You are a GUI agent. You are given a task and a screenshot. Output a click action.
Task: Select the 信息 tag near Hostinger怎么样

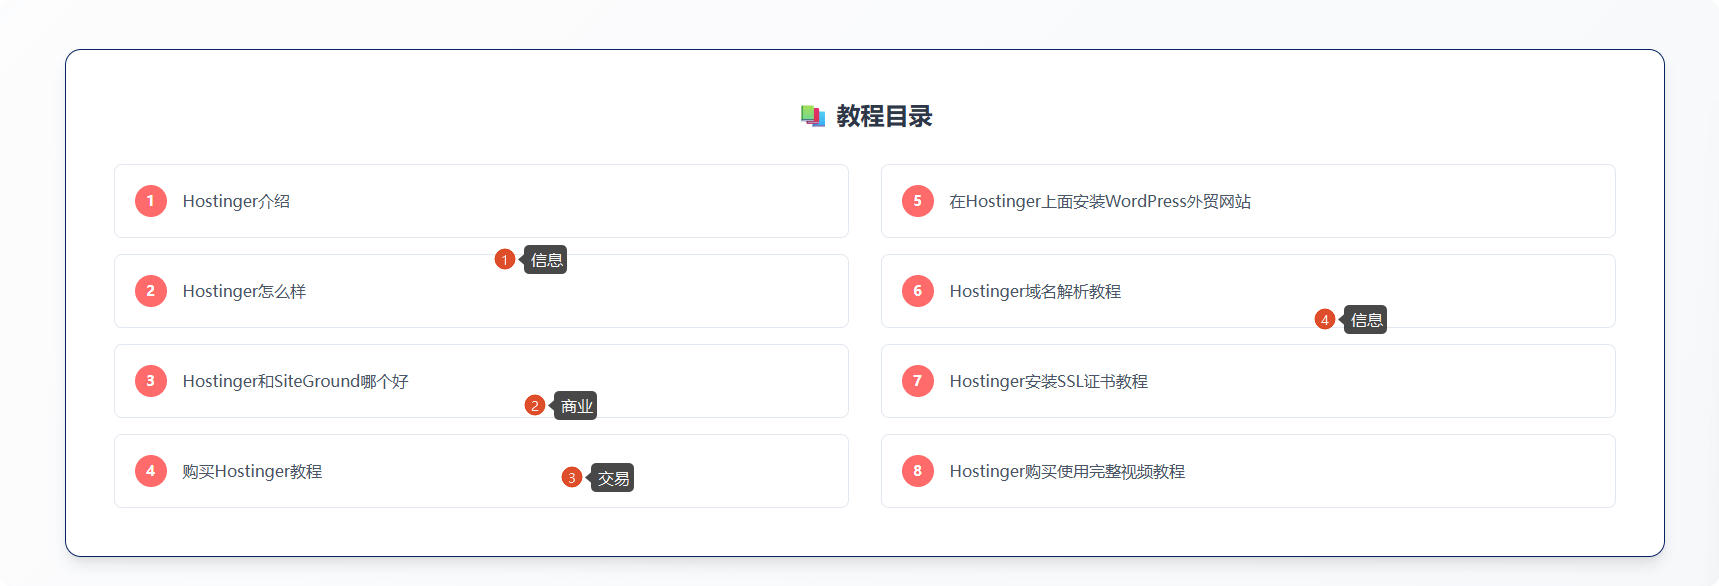click(545, 259)
